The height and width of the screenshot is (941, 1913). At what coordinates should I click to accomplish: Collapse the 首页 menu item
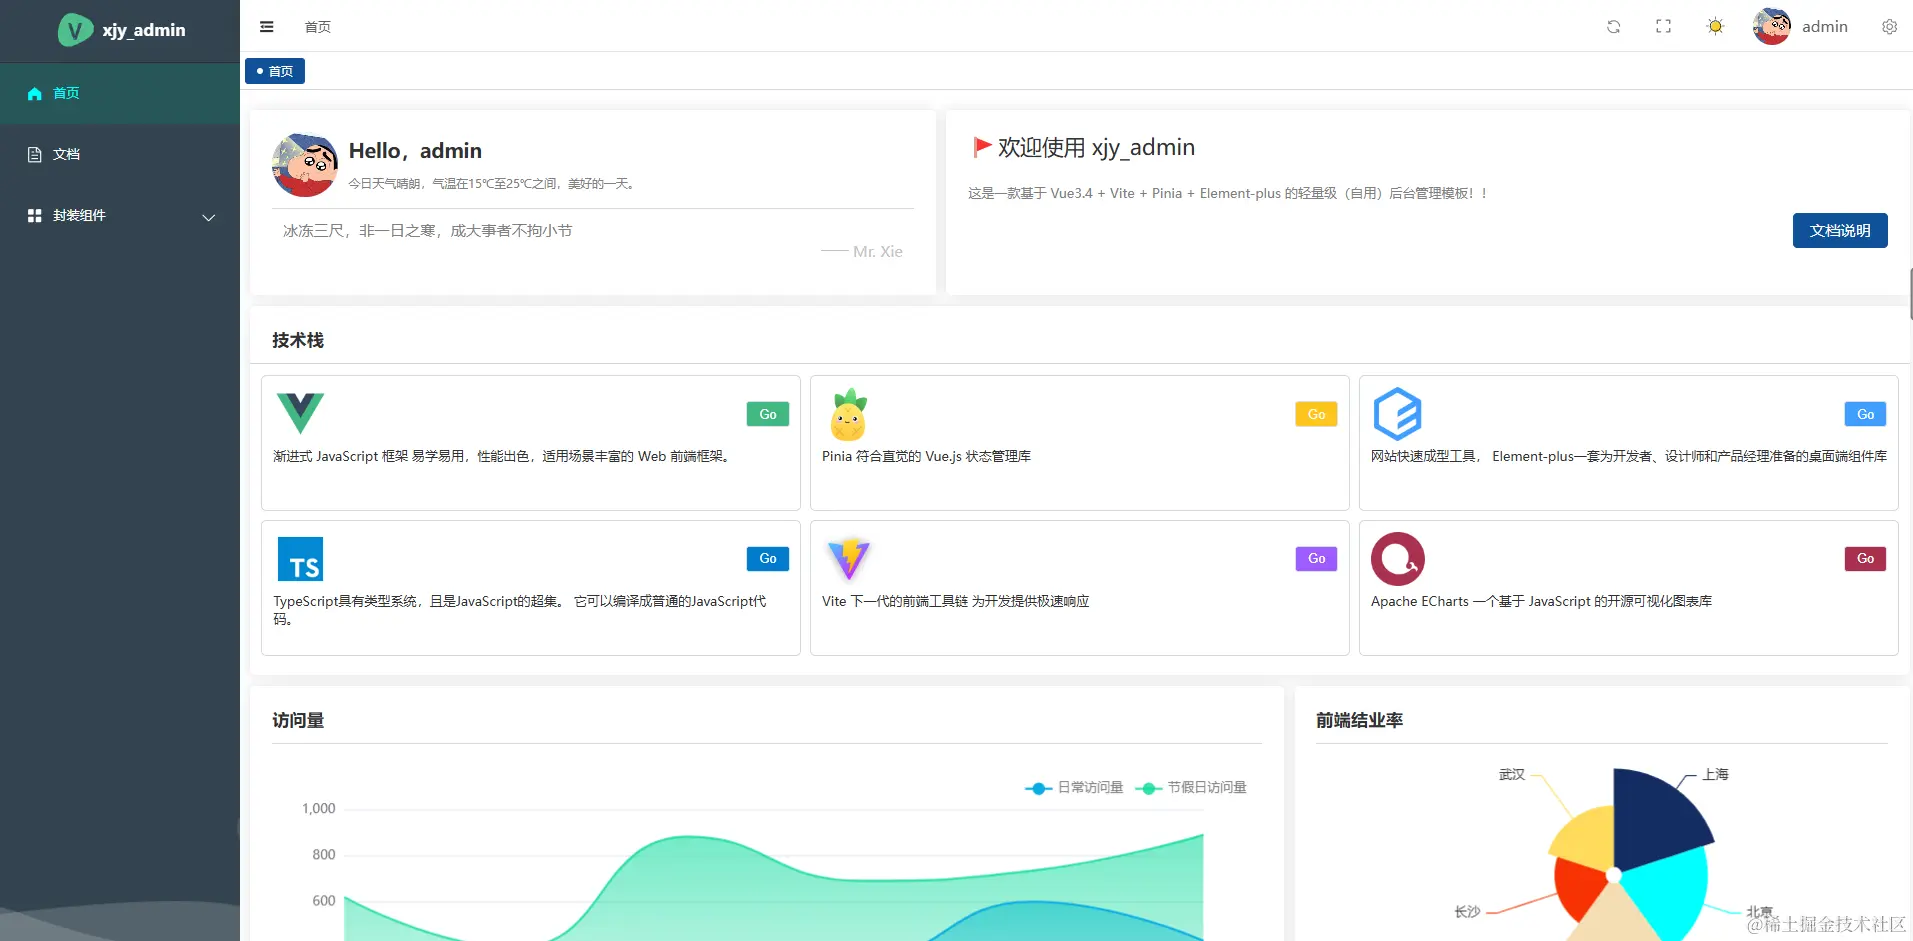(66, 93)
